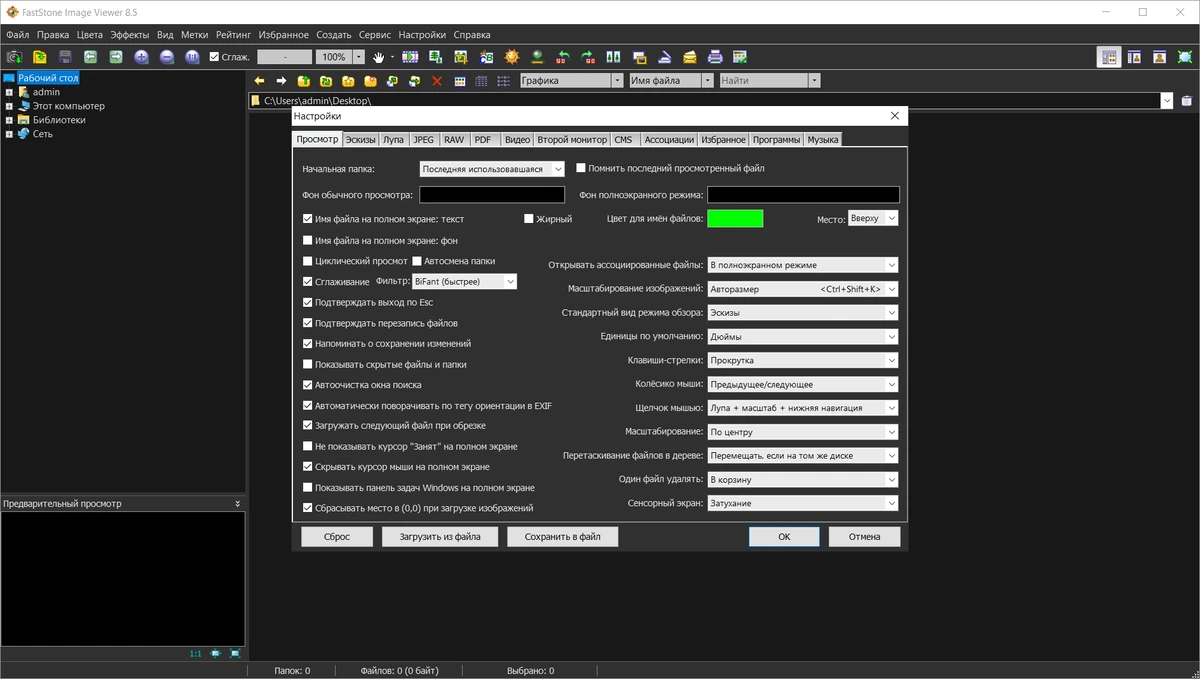Select Этот компьютер in folder tree
The height and width of the screenshot is (679, 1200).
(x=68, y=106)
